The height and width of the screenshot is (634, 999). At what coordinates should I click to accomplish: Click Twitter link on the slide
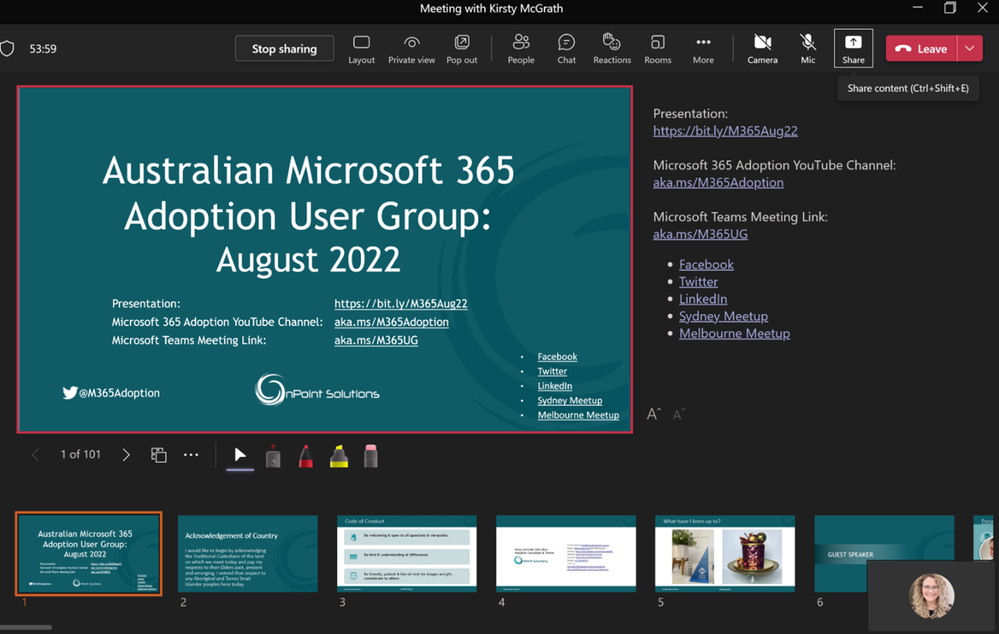(x=552, y=371)
